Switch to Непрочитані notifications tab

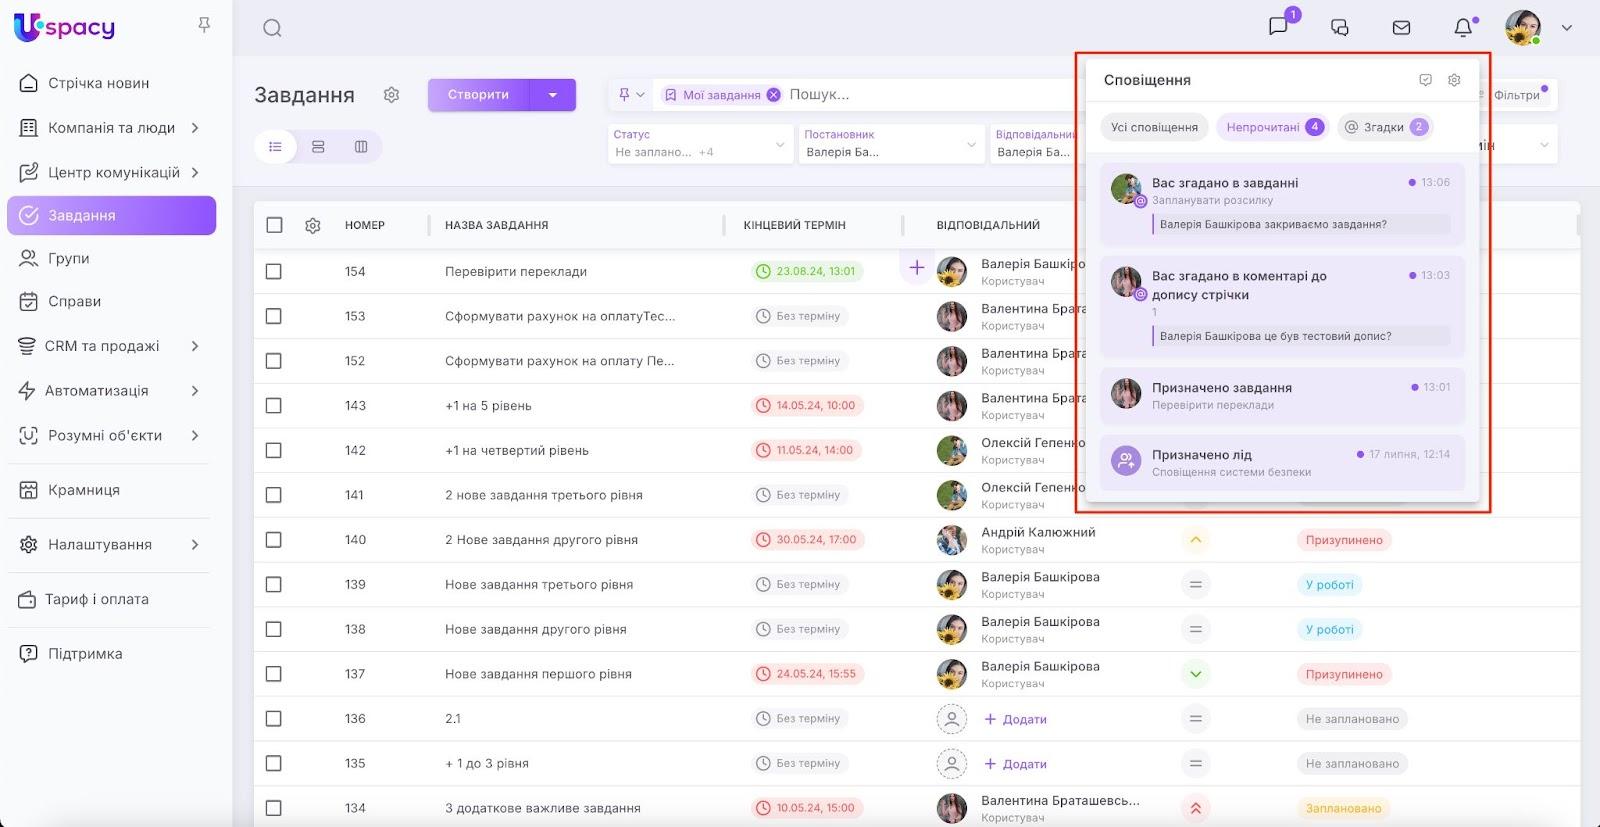[1272, 127]
